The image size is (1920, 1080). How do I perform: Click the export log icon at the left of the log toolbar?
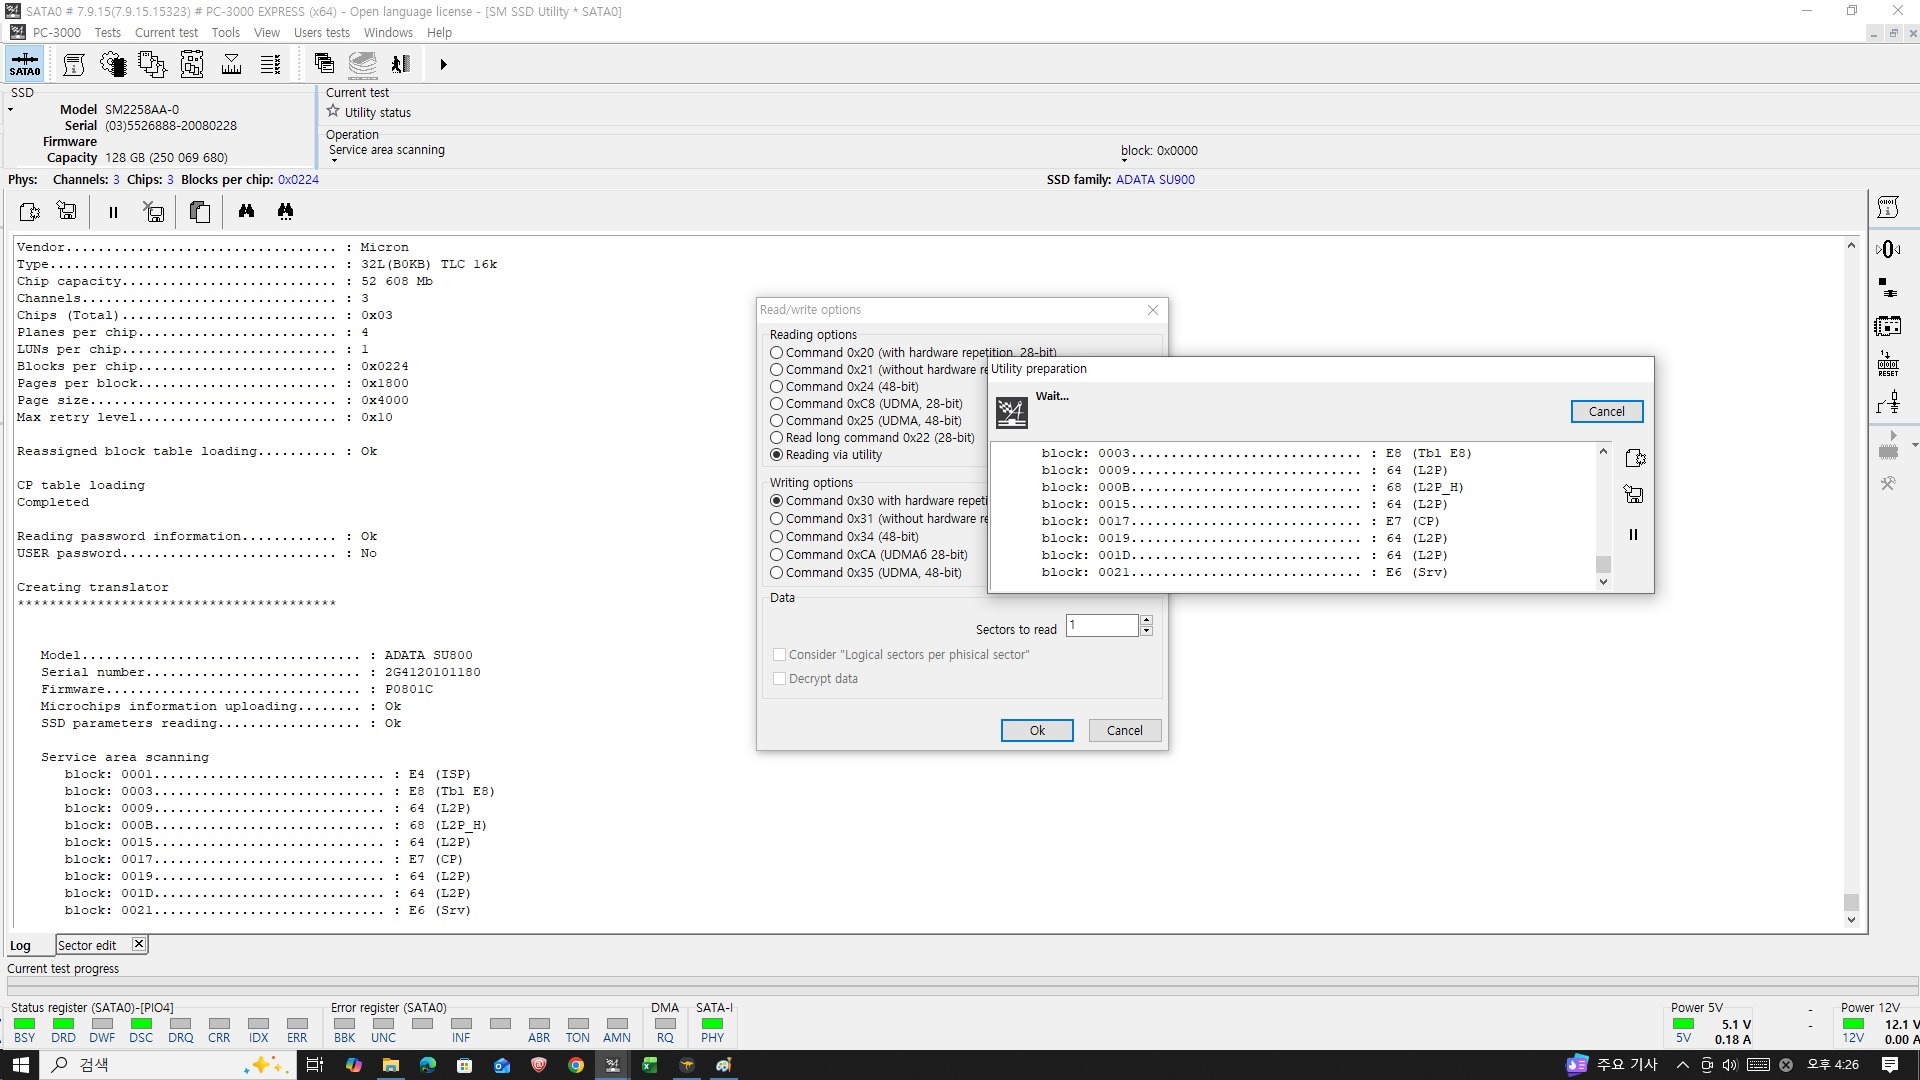(x=30, y=212)
